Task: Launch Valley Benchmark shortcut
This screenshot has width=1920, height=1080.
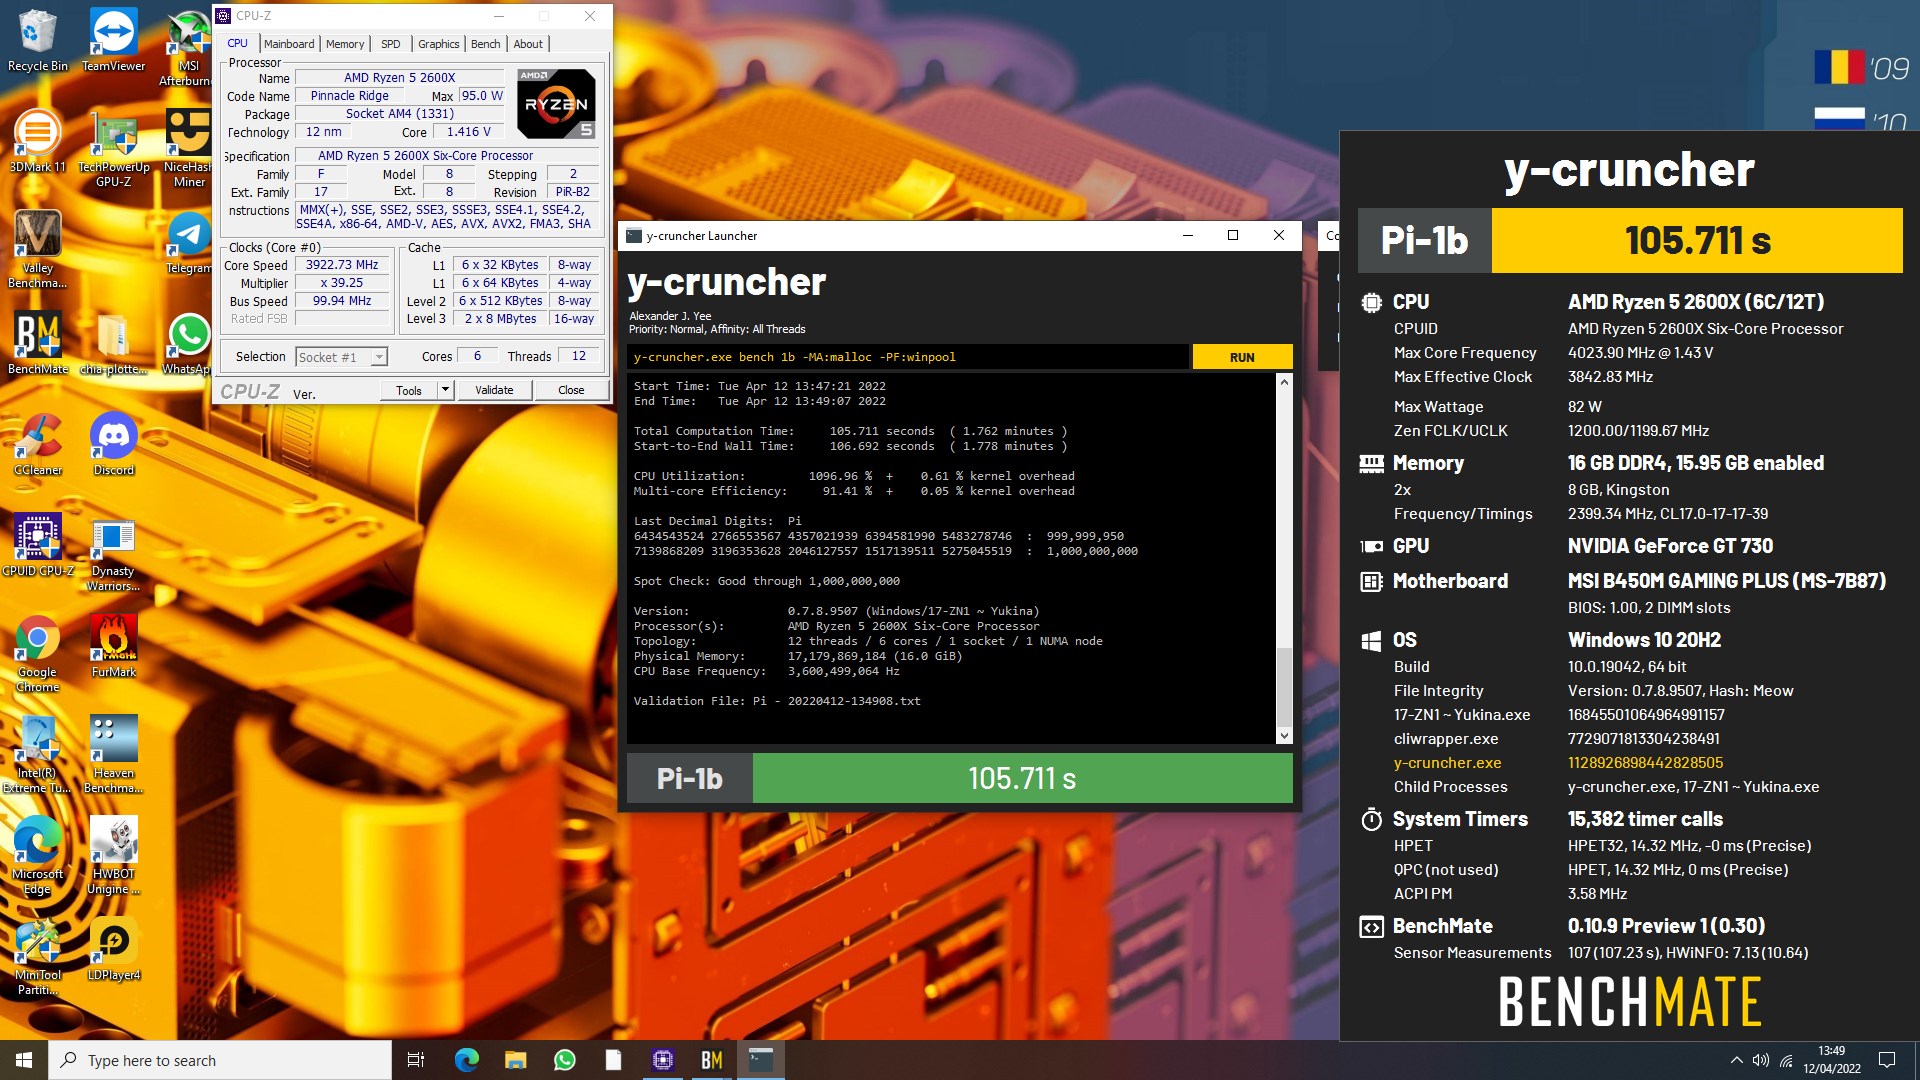Action: pyautogui.click(x=38, y=249)
